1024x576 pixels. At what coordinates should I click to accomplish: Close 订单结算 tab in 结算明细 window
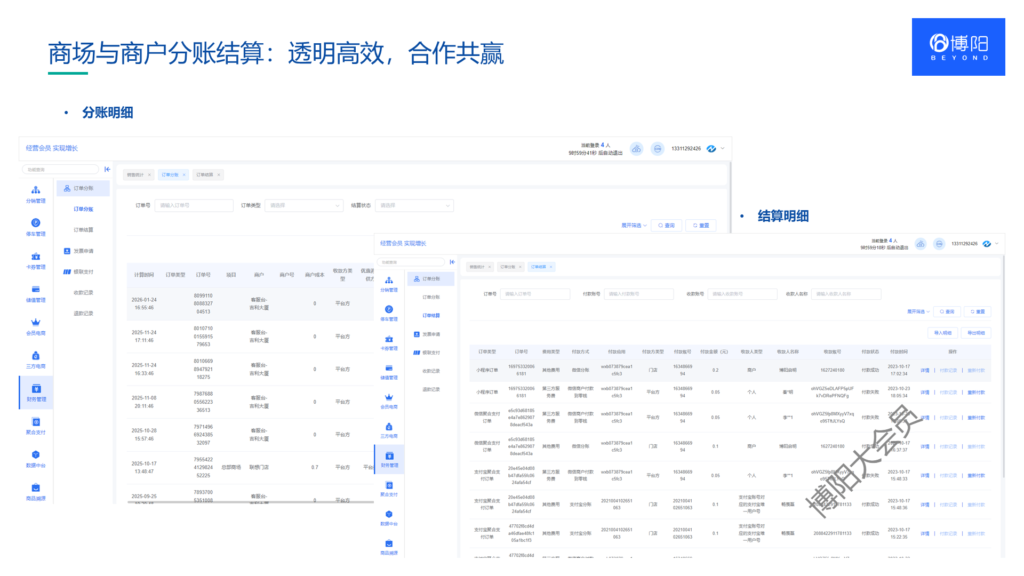point(551,267)
